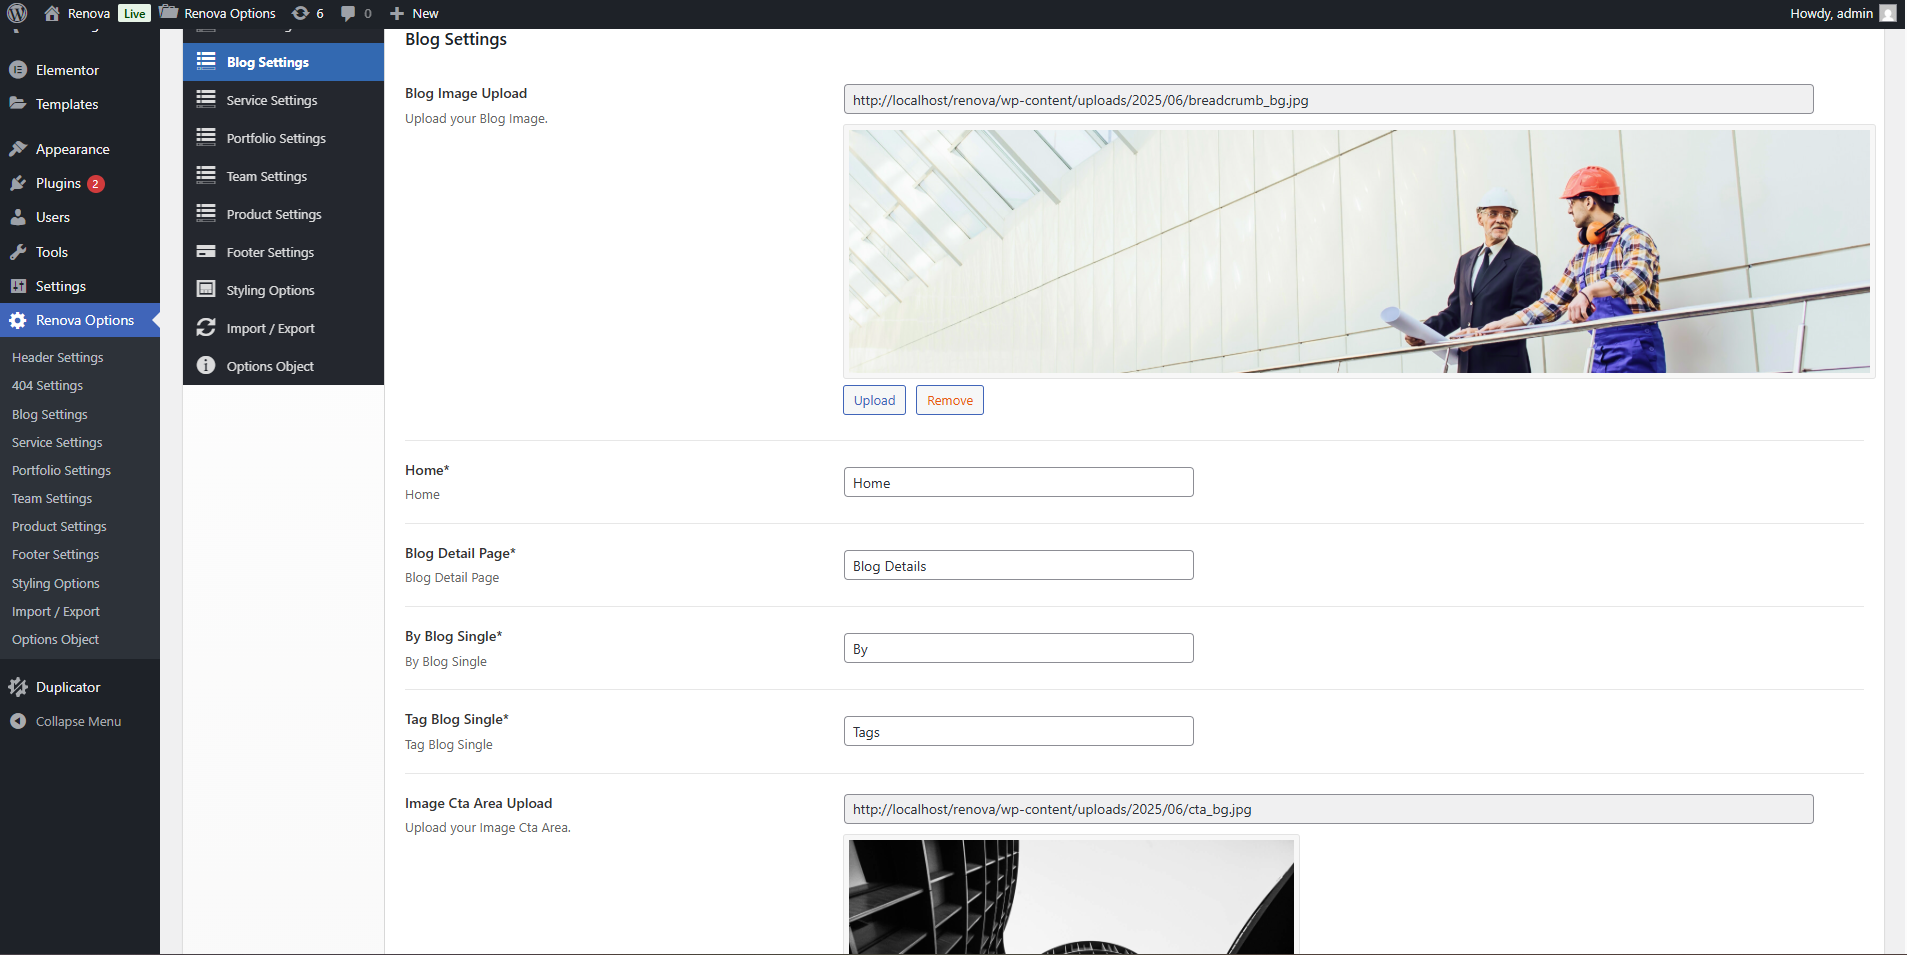The width and height of the screenshot is (1907, 955).
Task: Expand the Appearance sidebar menu
Action: [72, 149]
